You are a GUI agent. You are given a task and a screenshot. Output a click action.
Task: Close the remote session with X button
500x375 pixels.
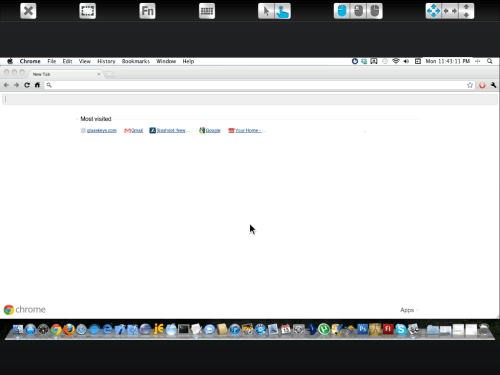tap(28, 11)
